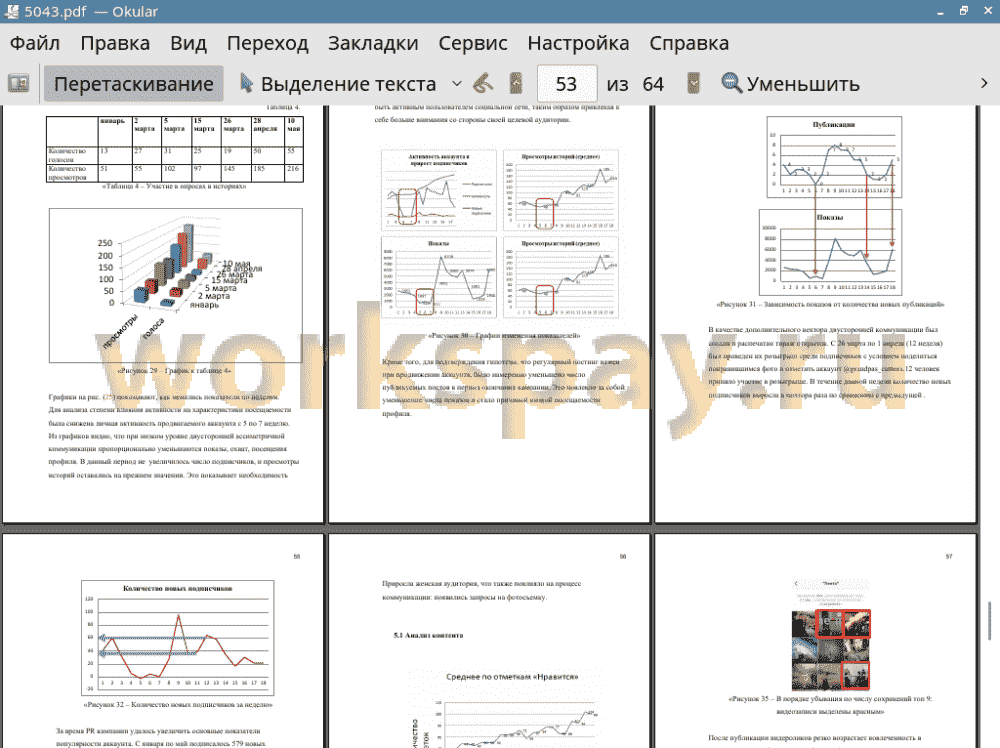Click the page with Рисунок 30 charts

pos(489,312)
